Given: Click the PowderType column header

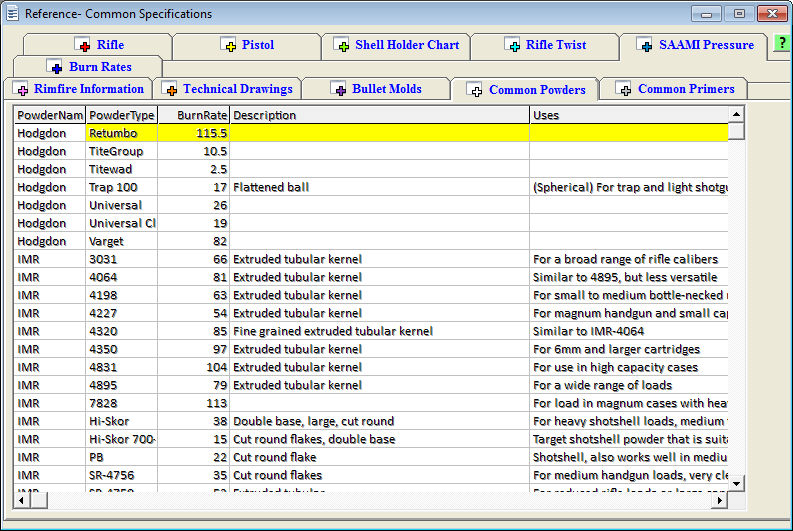Looking at the screenshot, I should (122, 115).
